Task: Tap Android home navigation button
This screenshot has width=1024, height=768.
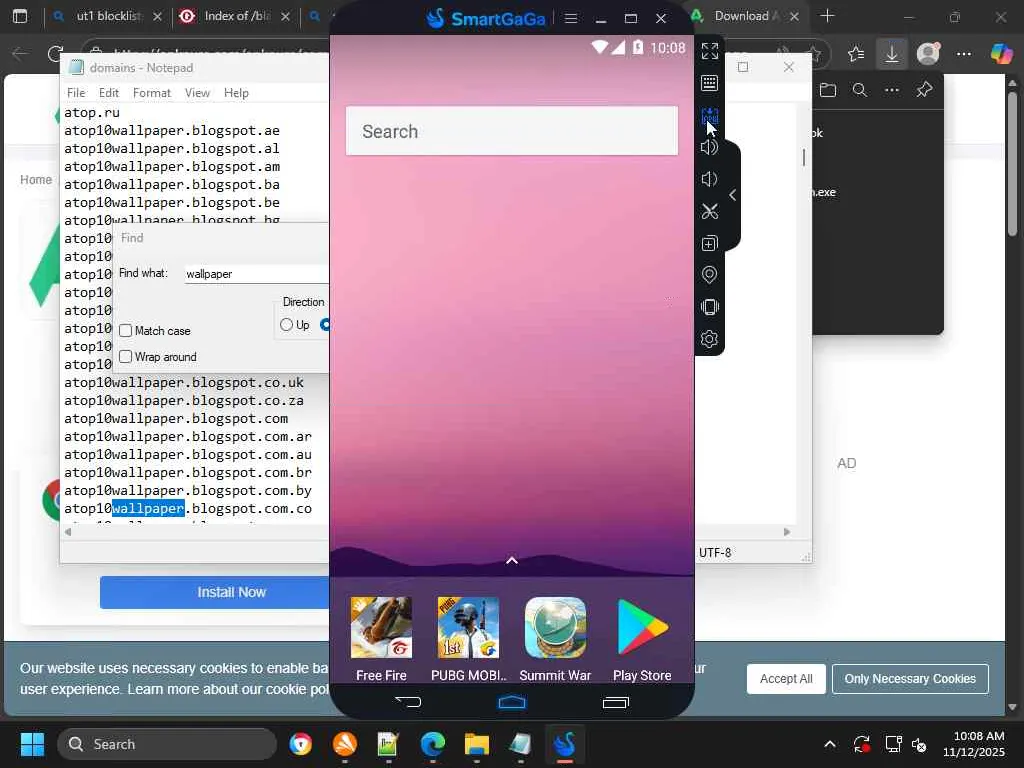Action: coord(512,702)
